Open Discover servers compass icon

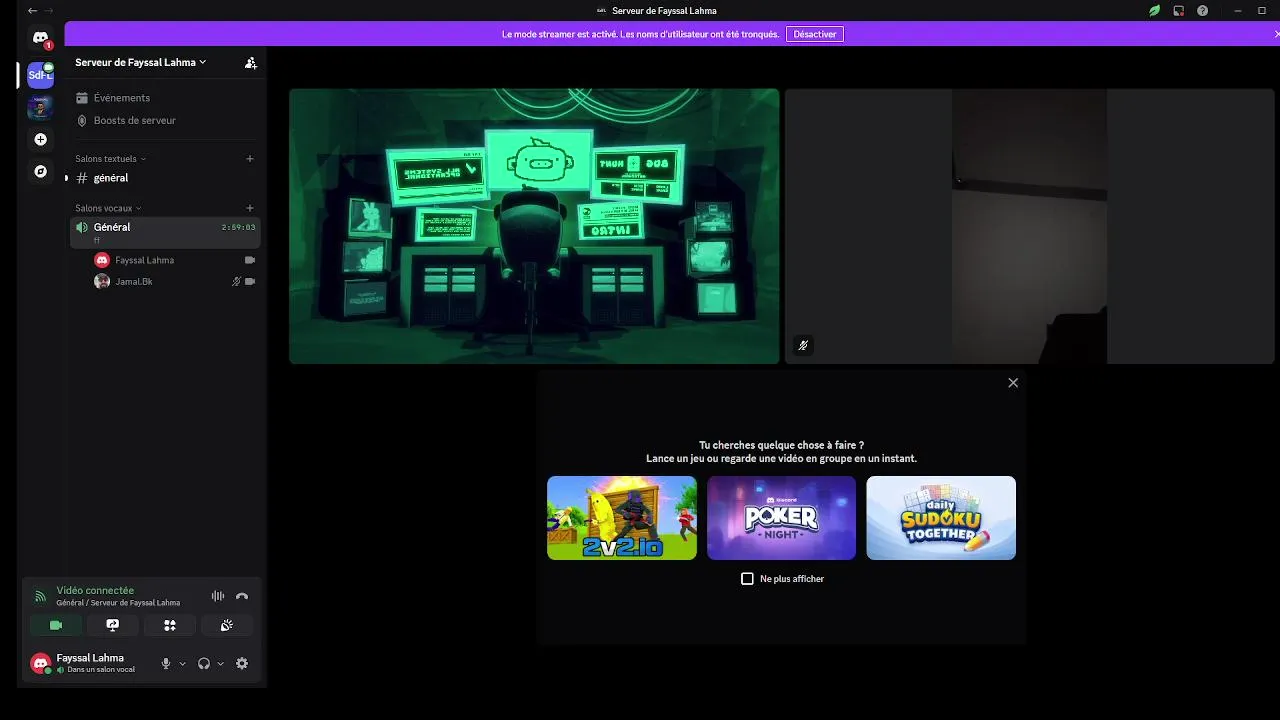click(x=41, y=171)
